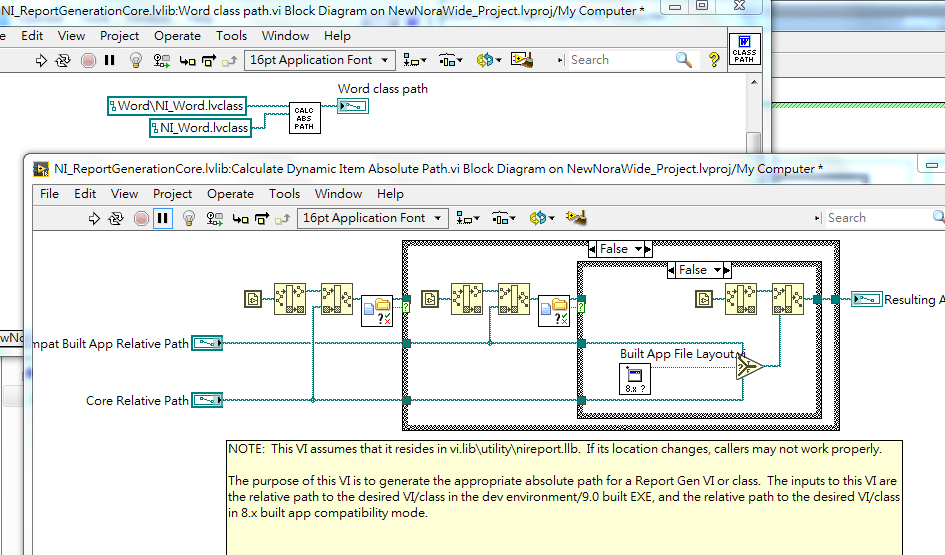Click the CLASS PATH VI icon pane
The height and width of the screenshot is (555, 945).
tap(744, 49)
